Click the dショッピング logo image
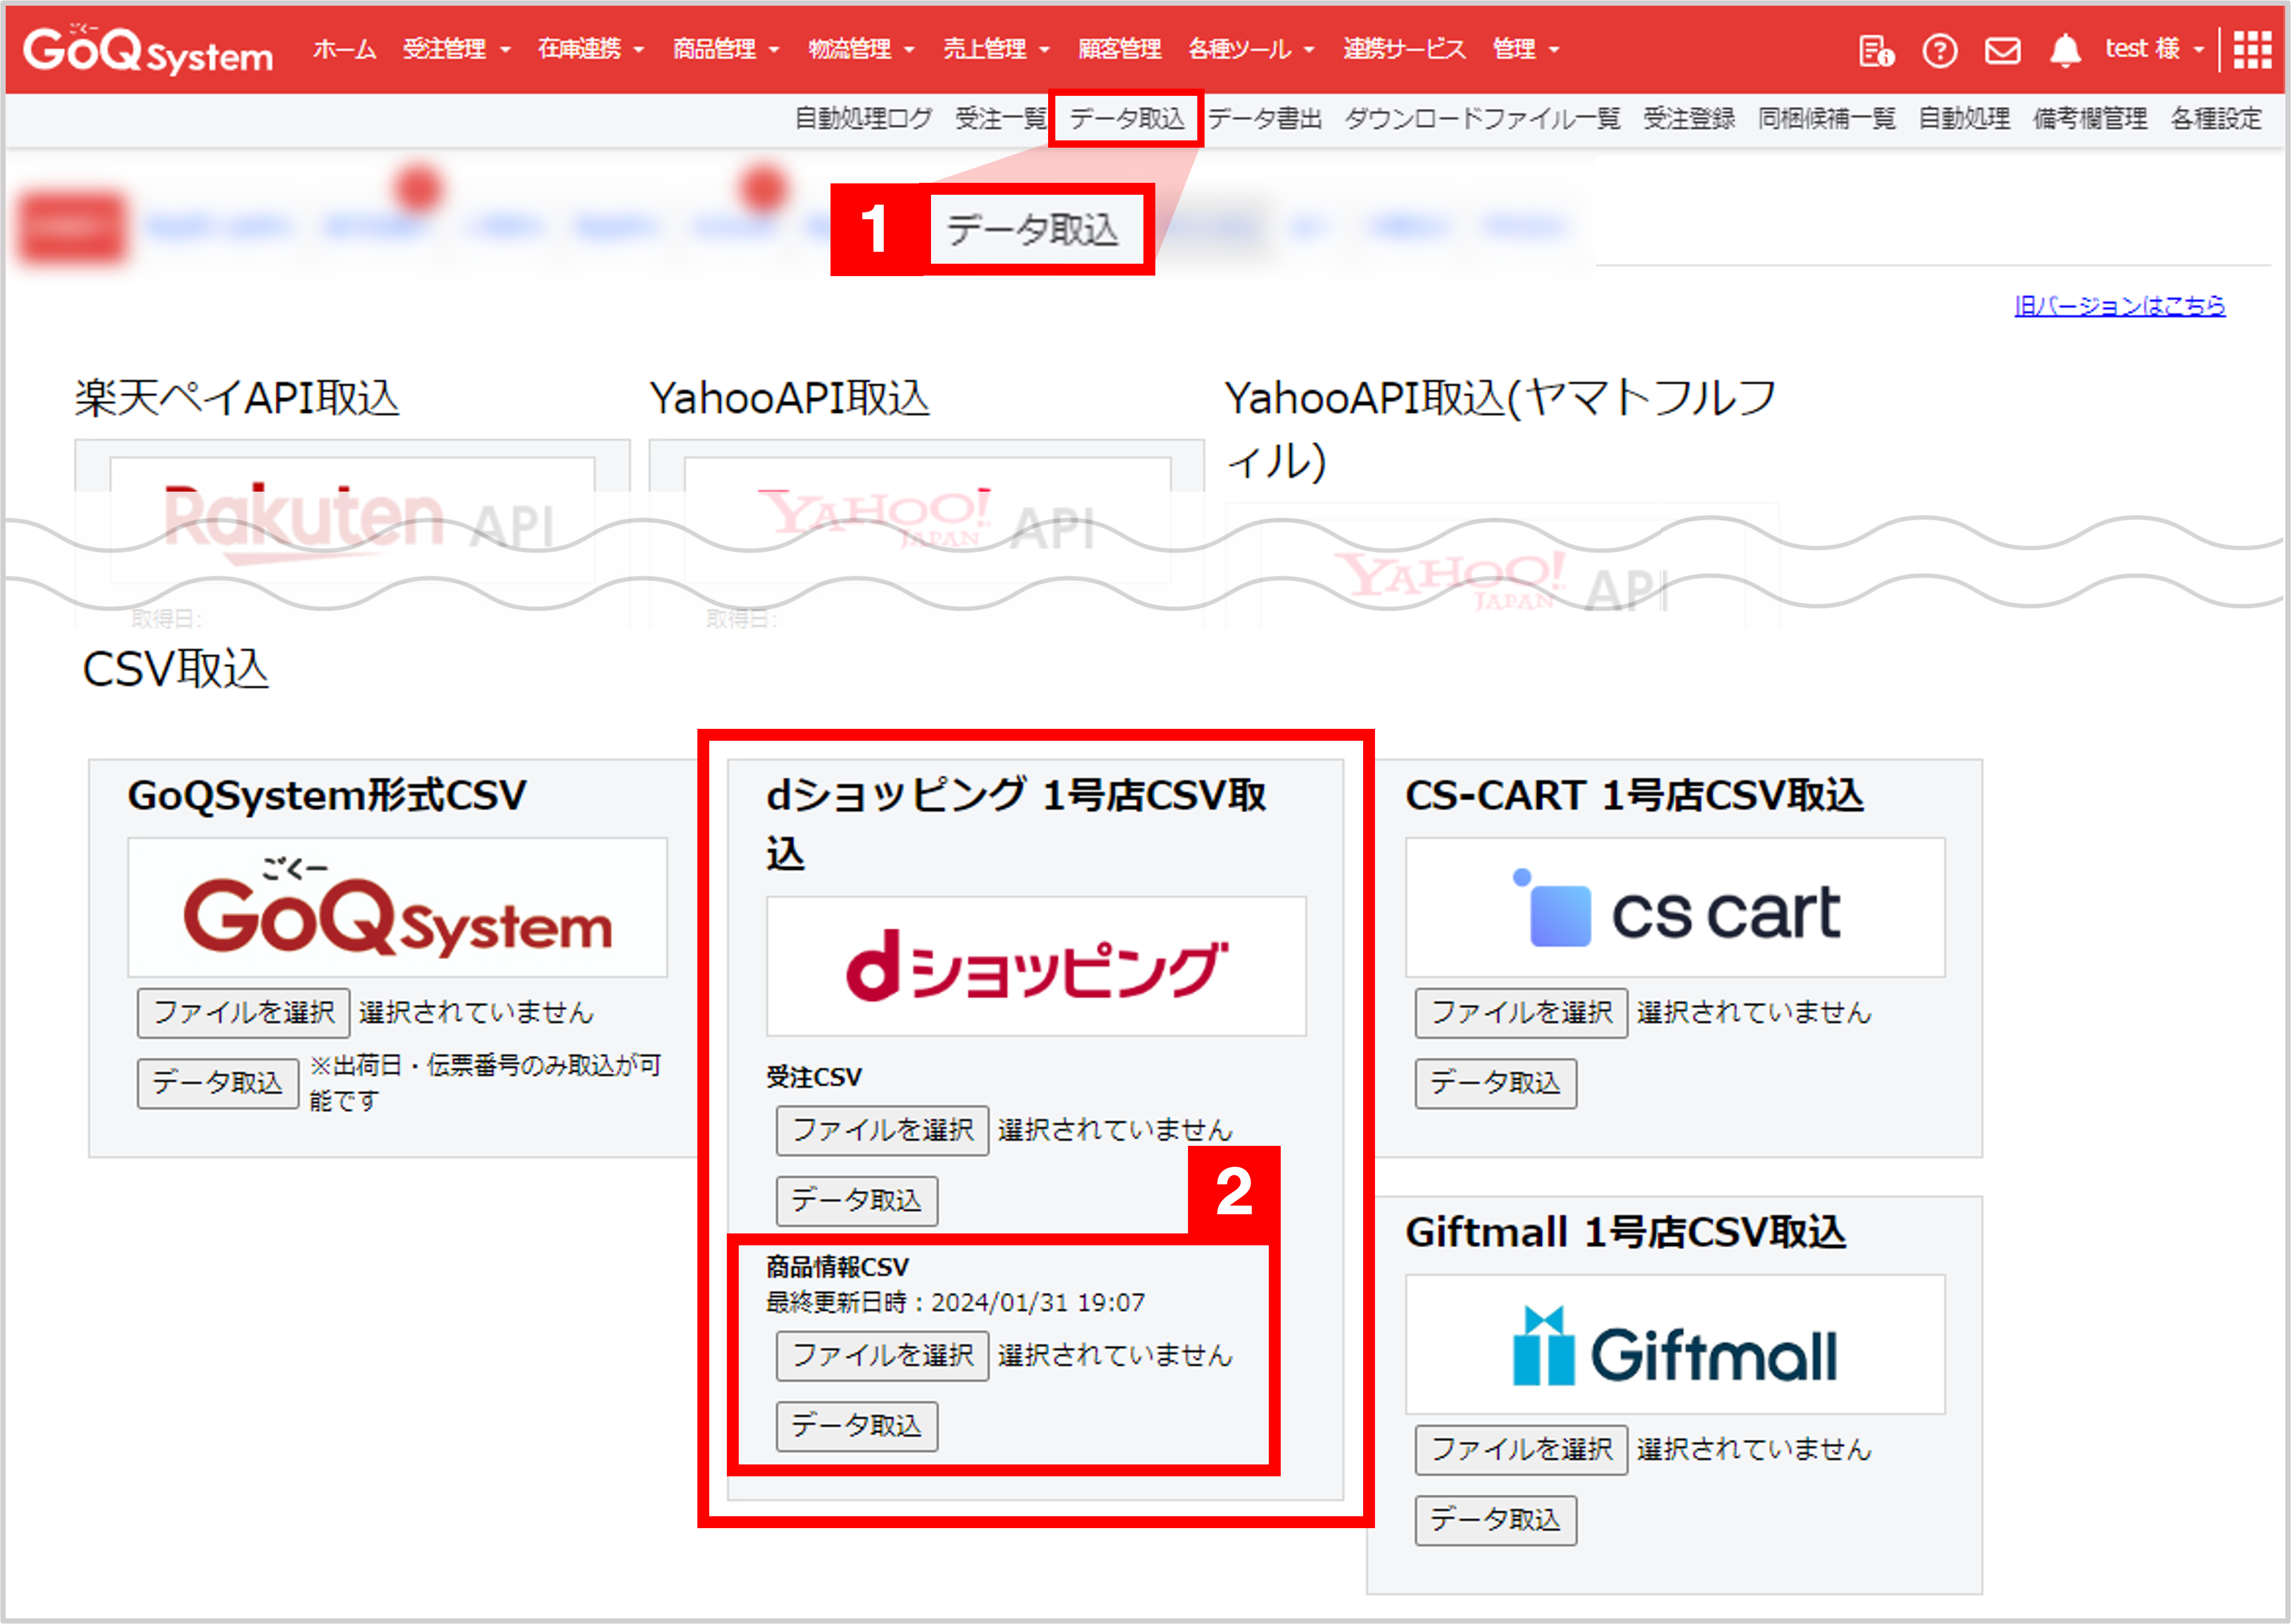Image resolution: width=2291 pixels, height=1624 pixels. pyautogui.click(x=1036, y=966)
